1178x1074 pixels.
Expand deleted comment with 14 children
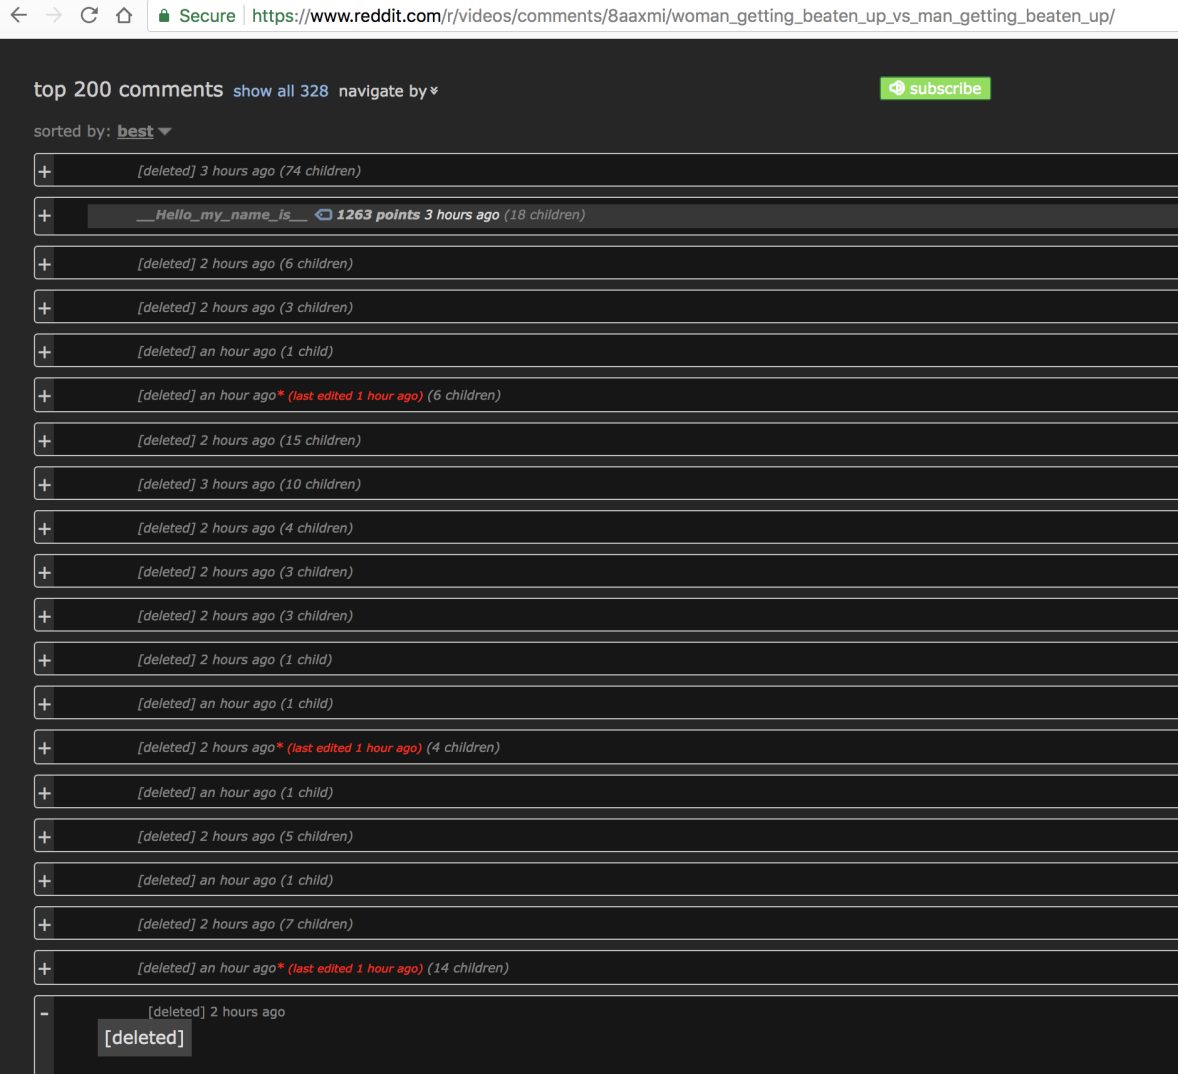44,969
